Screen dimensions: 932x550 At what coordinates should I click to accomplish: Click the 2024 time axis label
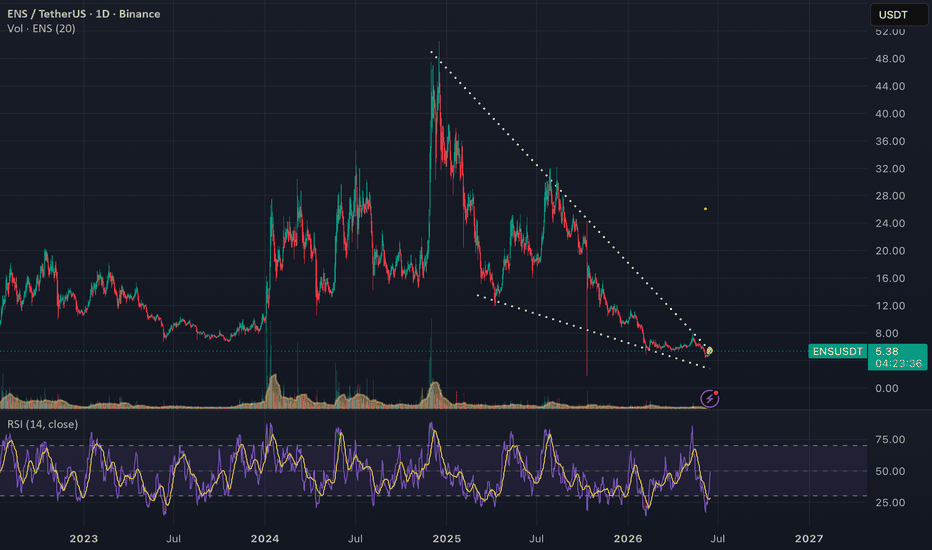coord(265,539)
